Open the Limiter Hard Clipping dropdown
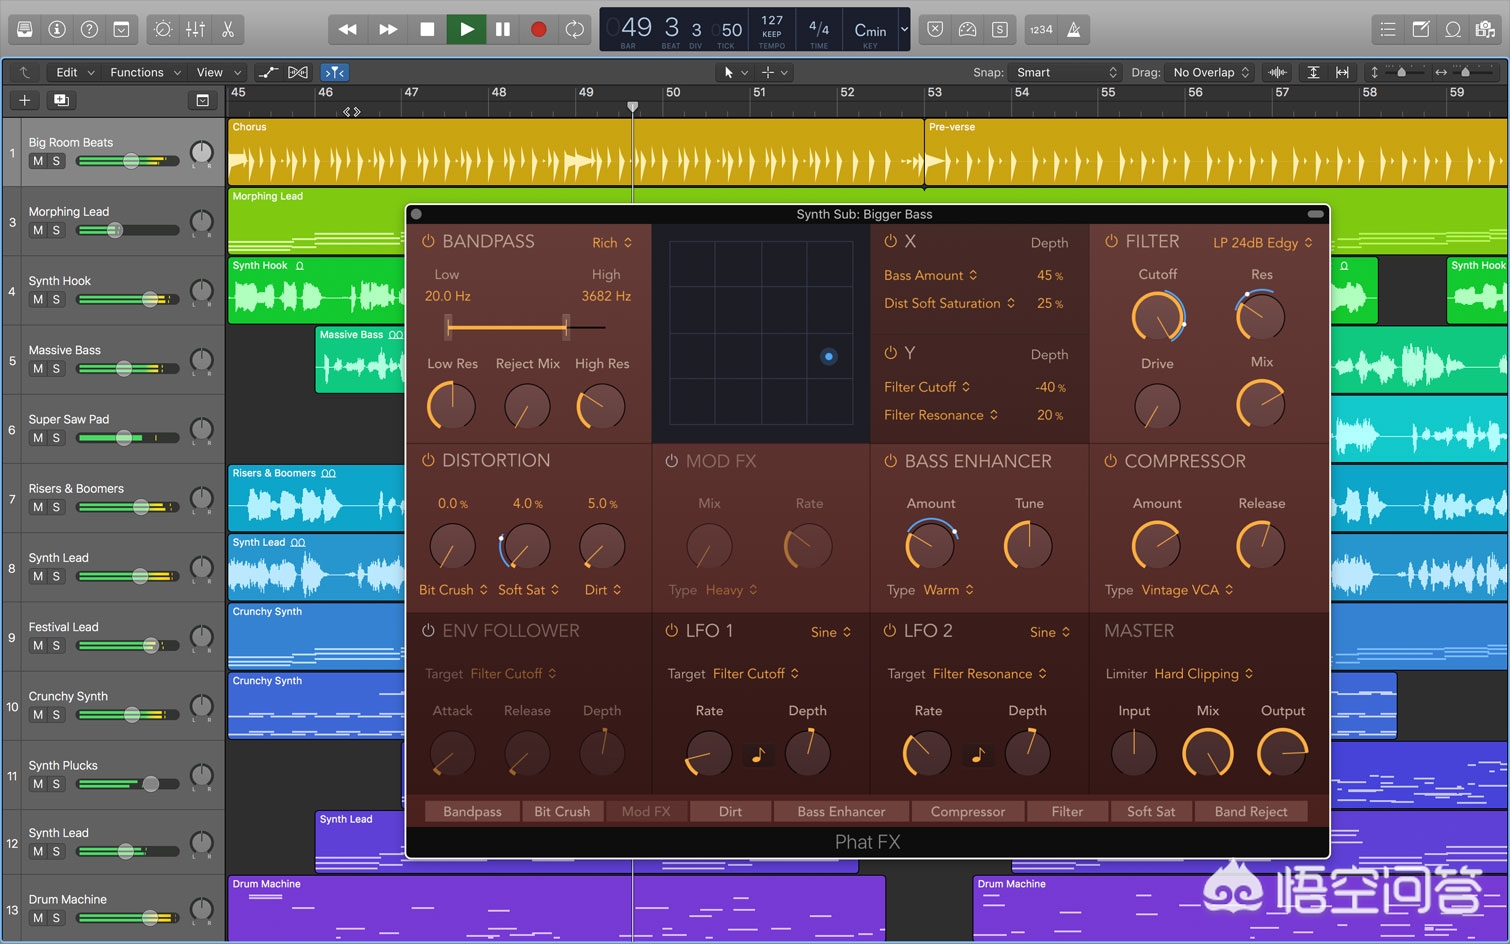Screen dimensions: 1510x944 click(x=1204, y=674)
